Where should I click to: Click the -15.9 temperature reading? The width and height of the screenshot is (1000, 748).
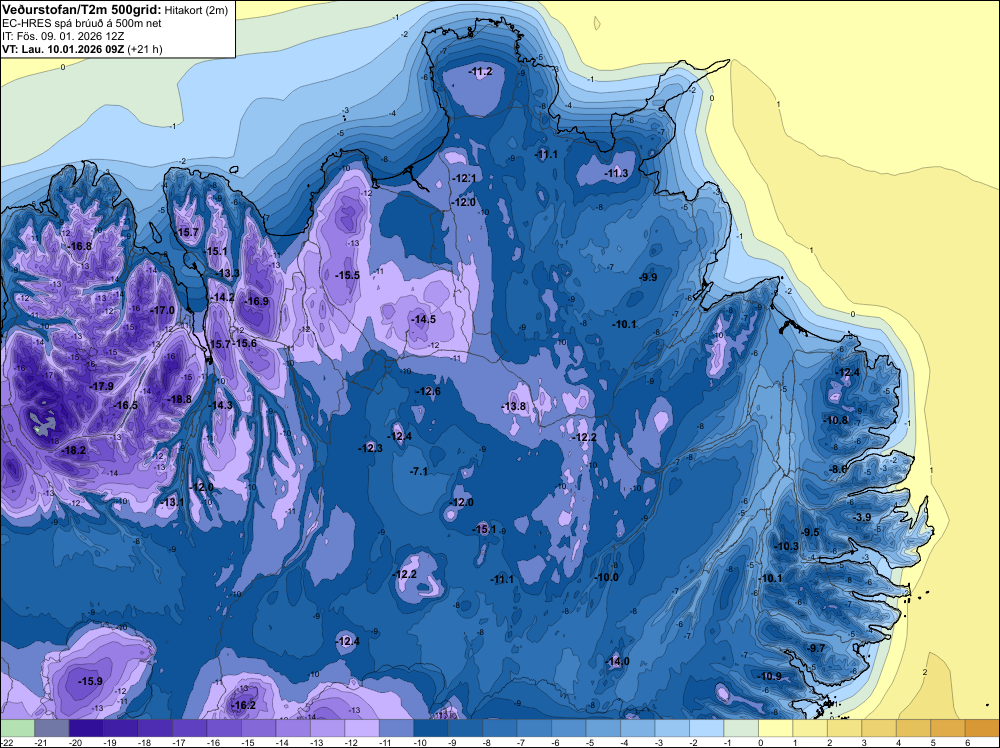(x=91, y=681)
